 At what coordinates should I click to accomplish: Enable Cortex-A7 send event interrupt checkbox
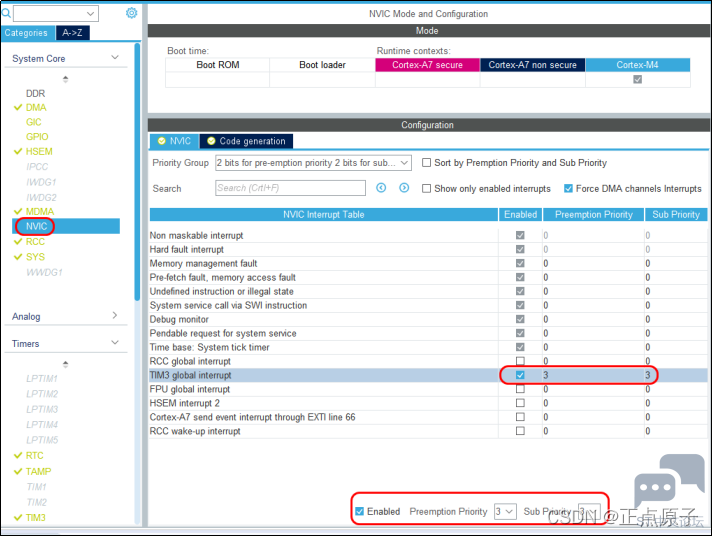[520, 417]
